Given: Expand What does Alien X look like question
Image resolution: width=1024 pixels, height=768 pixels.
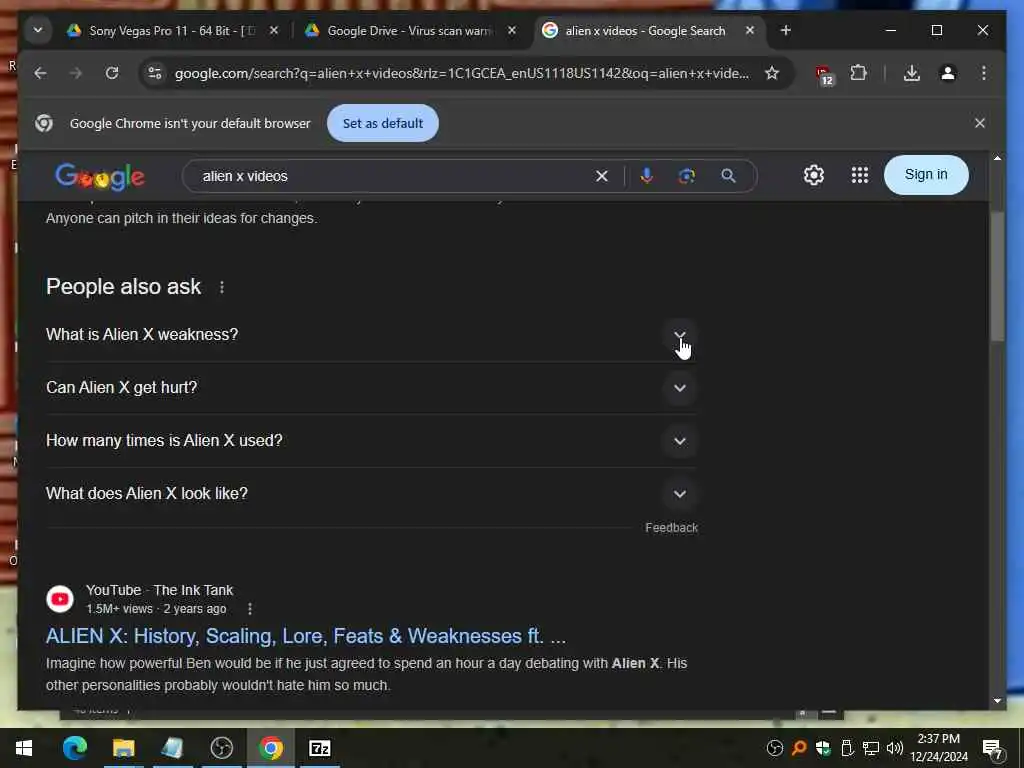Looking at the screenshot, I should (x=371, y=494).
